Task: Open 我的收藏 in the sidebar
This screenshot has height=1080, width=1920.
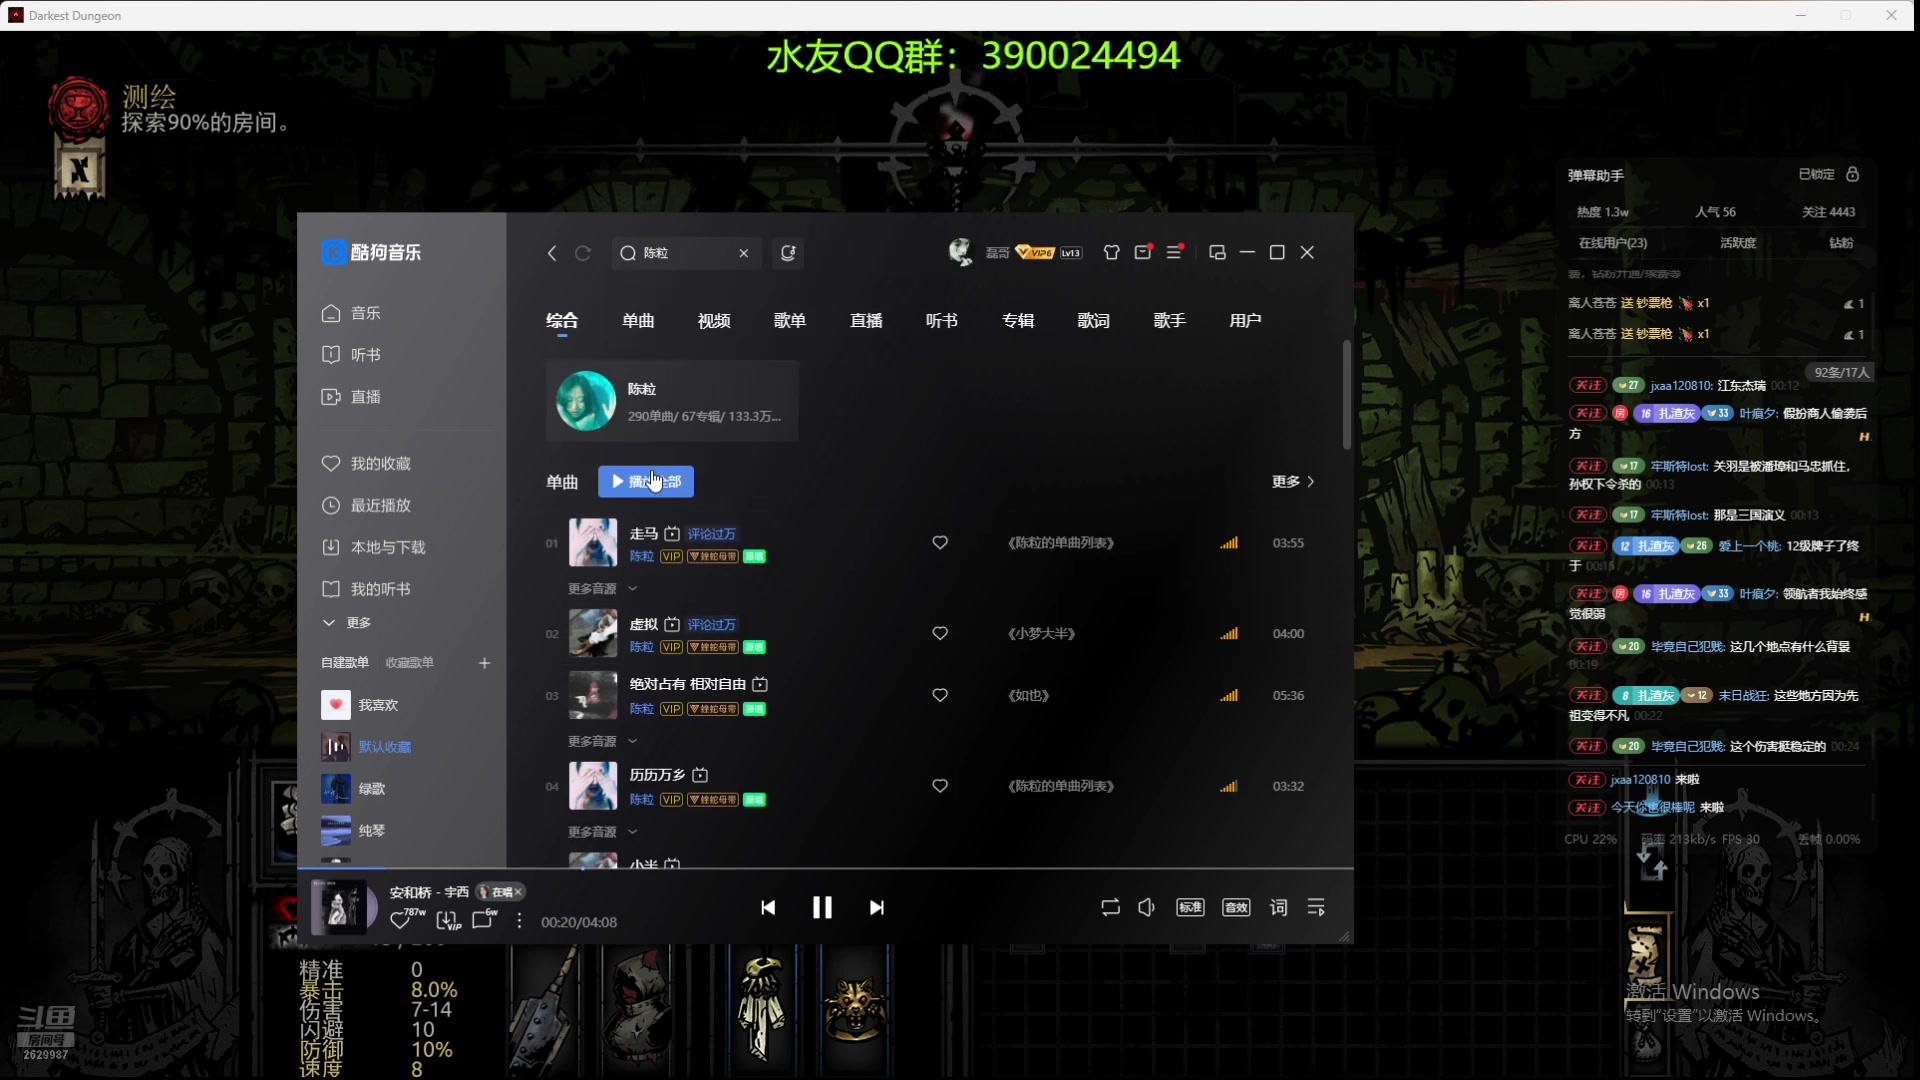Action: [x=366, y=464]
